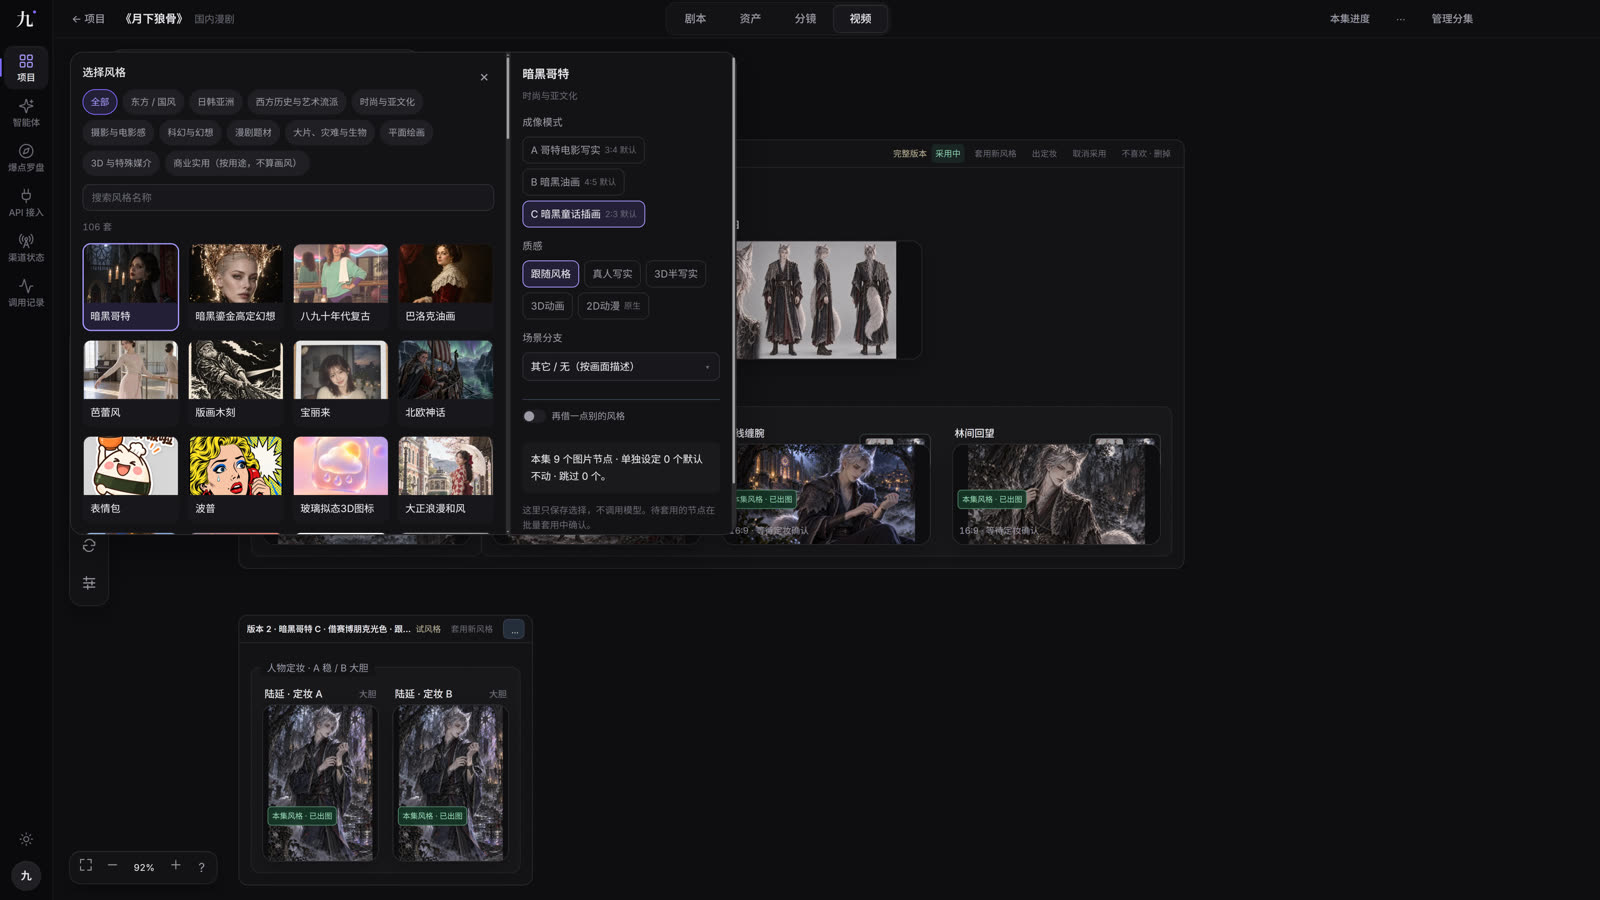1600x900 pixels.
Task: Expand version 2 options ellipsis button
Action: [x=514, y=629]
